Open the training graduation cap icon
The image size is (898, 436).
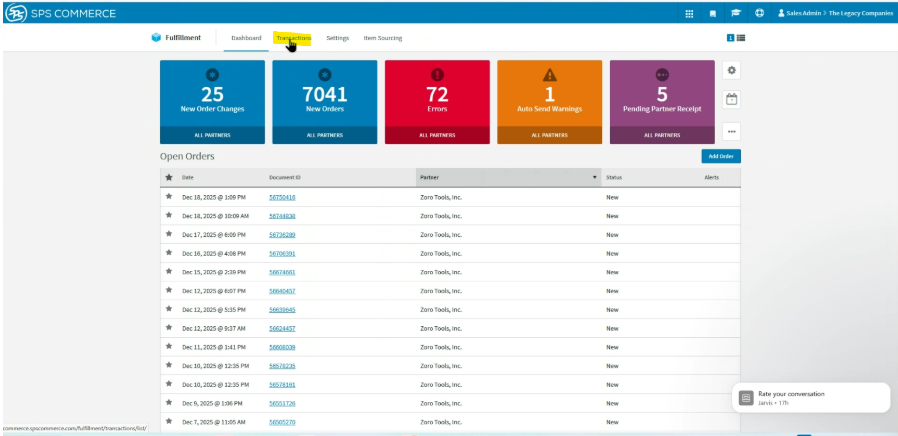tap(736, 13)
